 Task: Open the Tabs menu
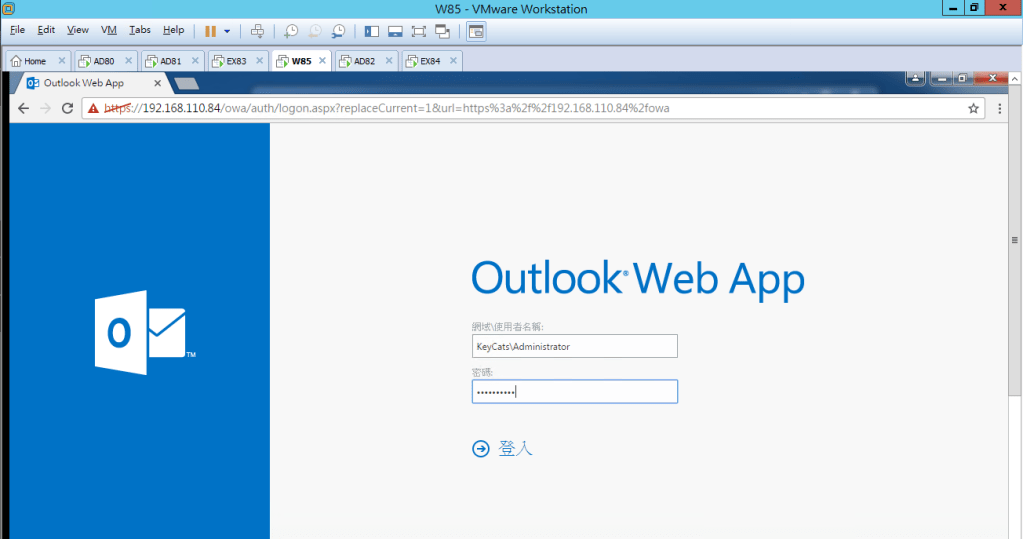(140, 30)
